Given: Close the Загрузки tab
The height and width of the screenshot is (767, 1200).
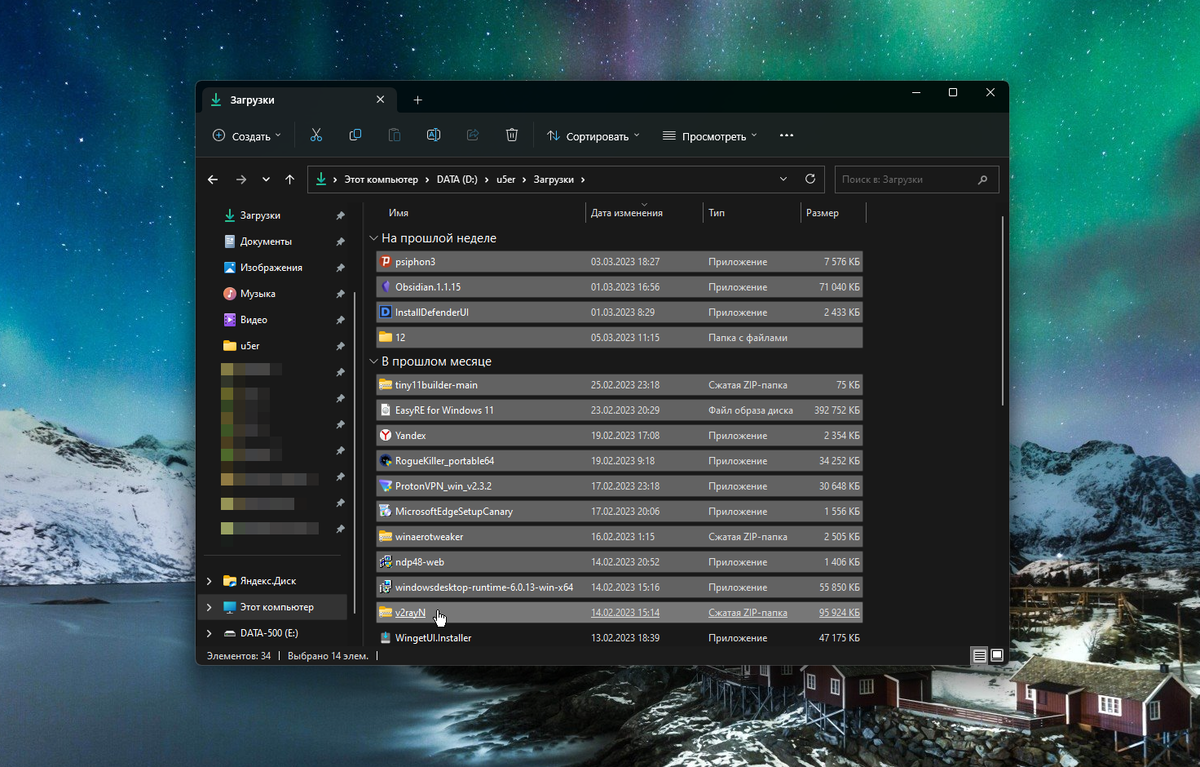Looking at the screenshot, I should 380,100.
